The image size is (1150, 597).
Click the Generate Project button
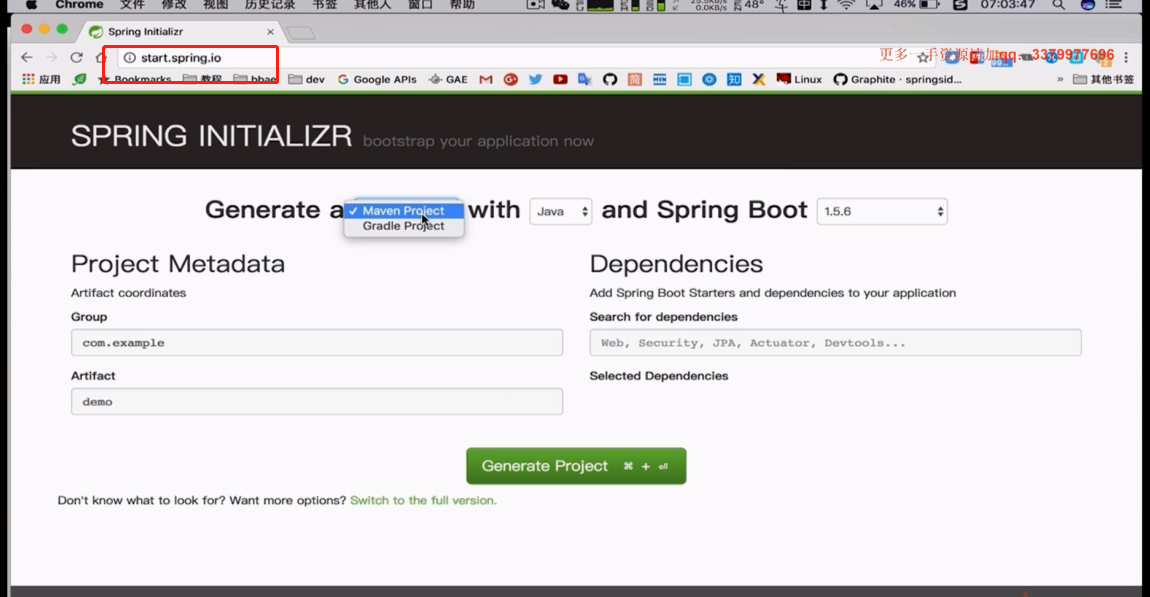(x=576, y=466)
